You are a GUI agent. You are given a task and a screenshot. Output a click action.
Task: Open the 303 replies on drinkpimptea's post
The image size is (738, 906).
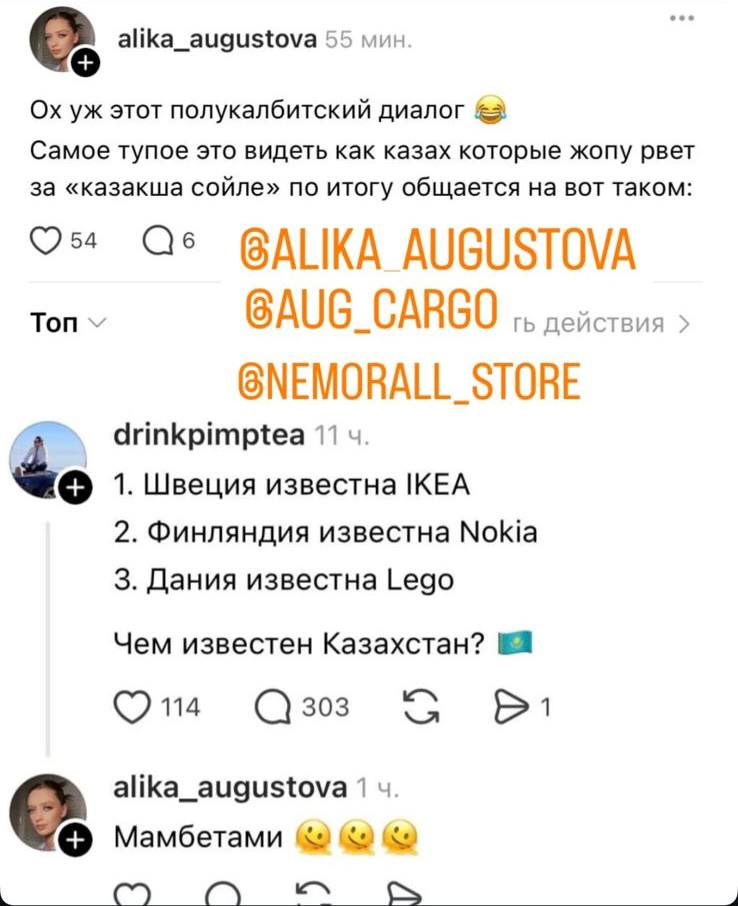coord(273,708)
